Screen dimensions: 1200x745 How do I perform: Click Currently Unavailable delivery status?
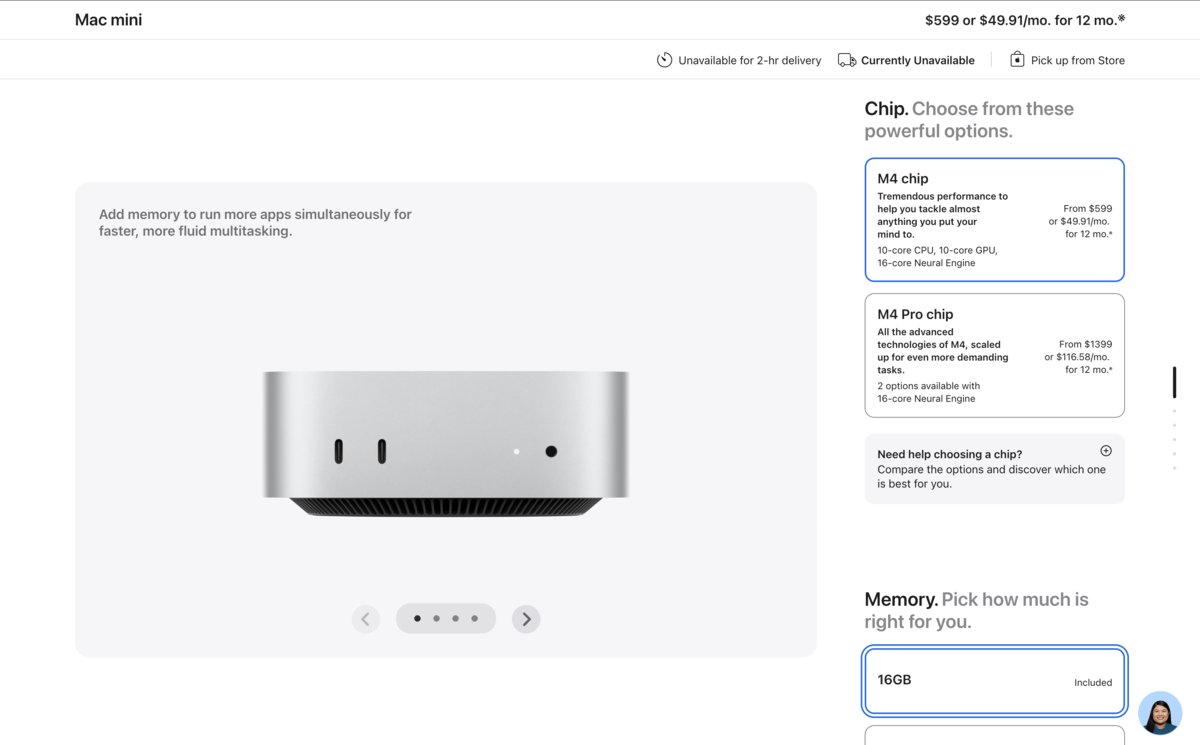(x=917, y=60)
